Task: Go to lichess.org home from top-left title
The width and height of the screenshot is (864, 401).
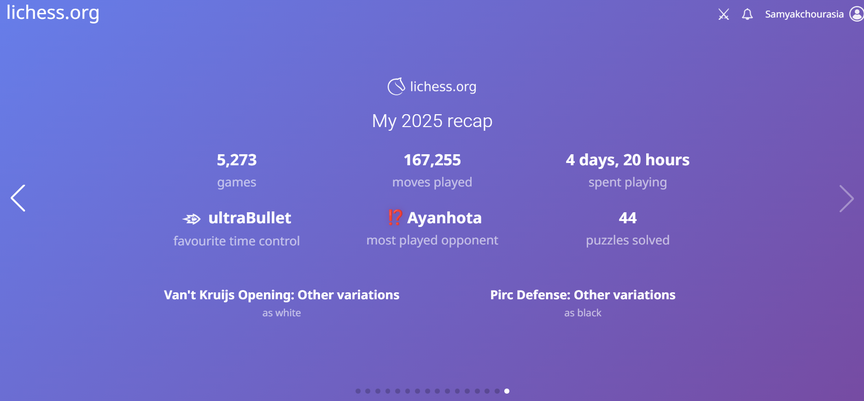Action: point(53,14)
